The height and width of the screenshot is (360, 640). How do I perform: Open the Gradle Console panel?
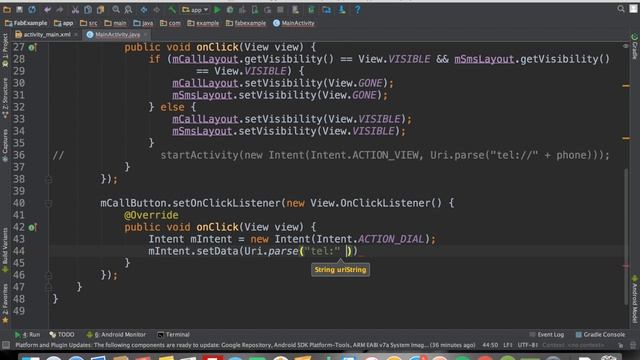tap(600, 334)
